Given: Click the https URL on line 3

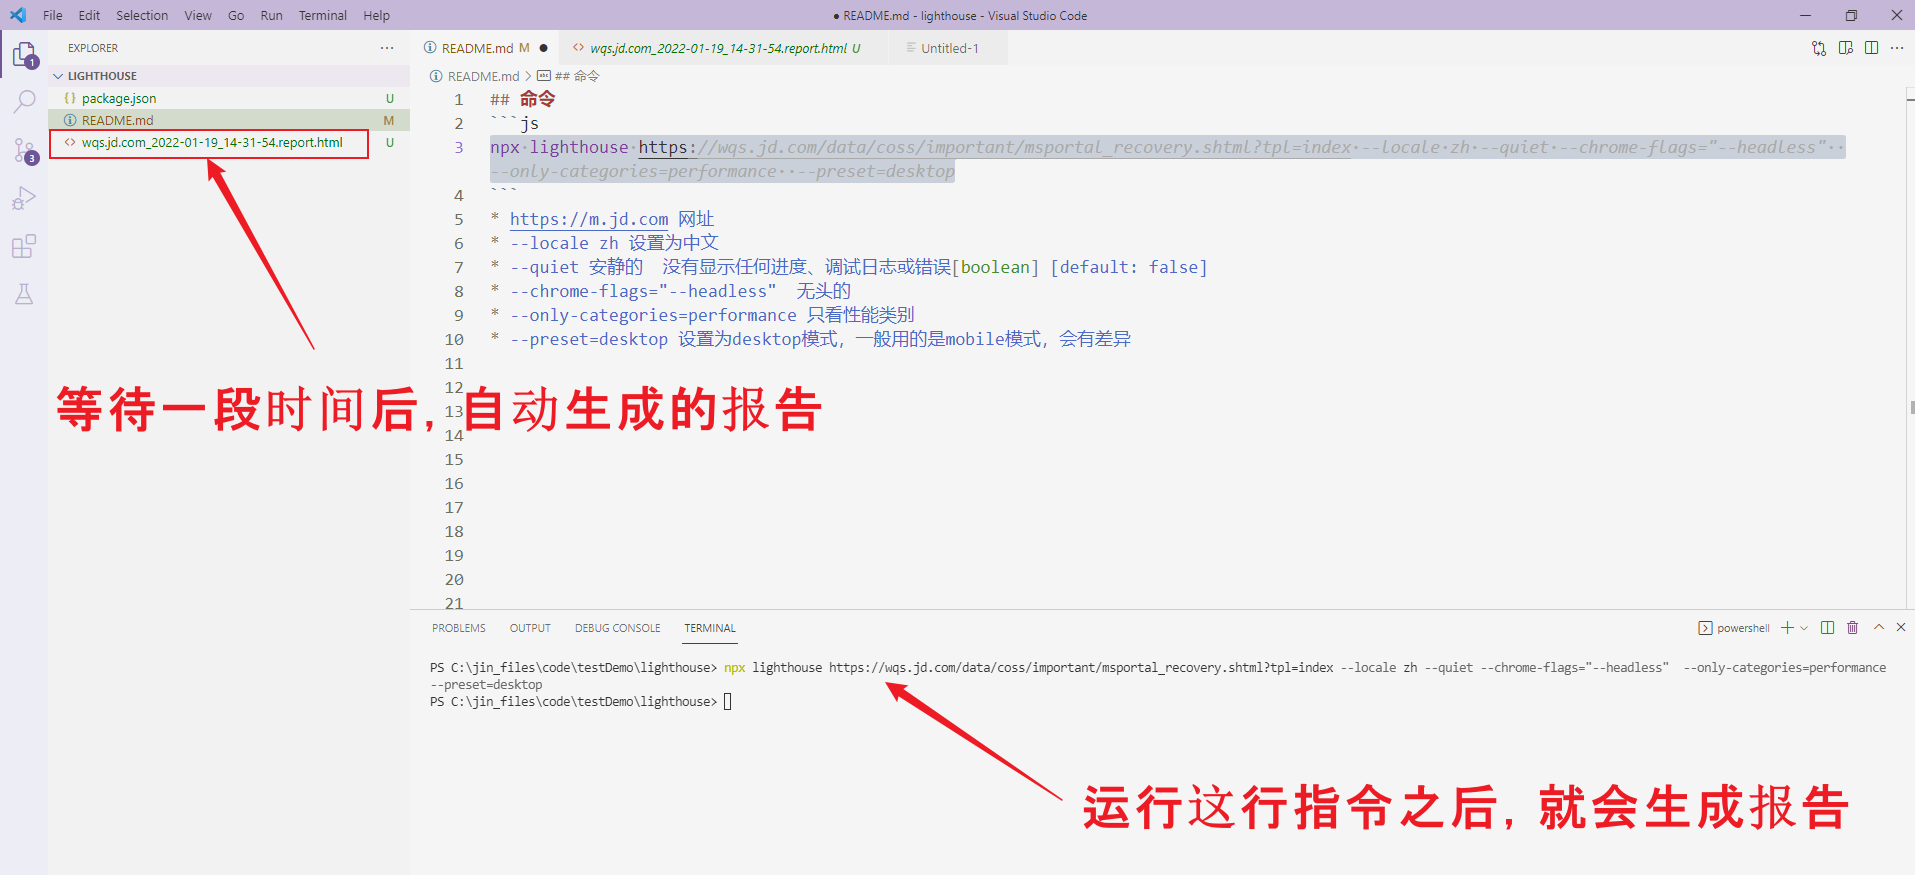Looking at the screenshot, I should click(x=994, y=147).
